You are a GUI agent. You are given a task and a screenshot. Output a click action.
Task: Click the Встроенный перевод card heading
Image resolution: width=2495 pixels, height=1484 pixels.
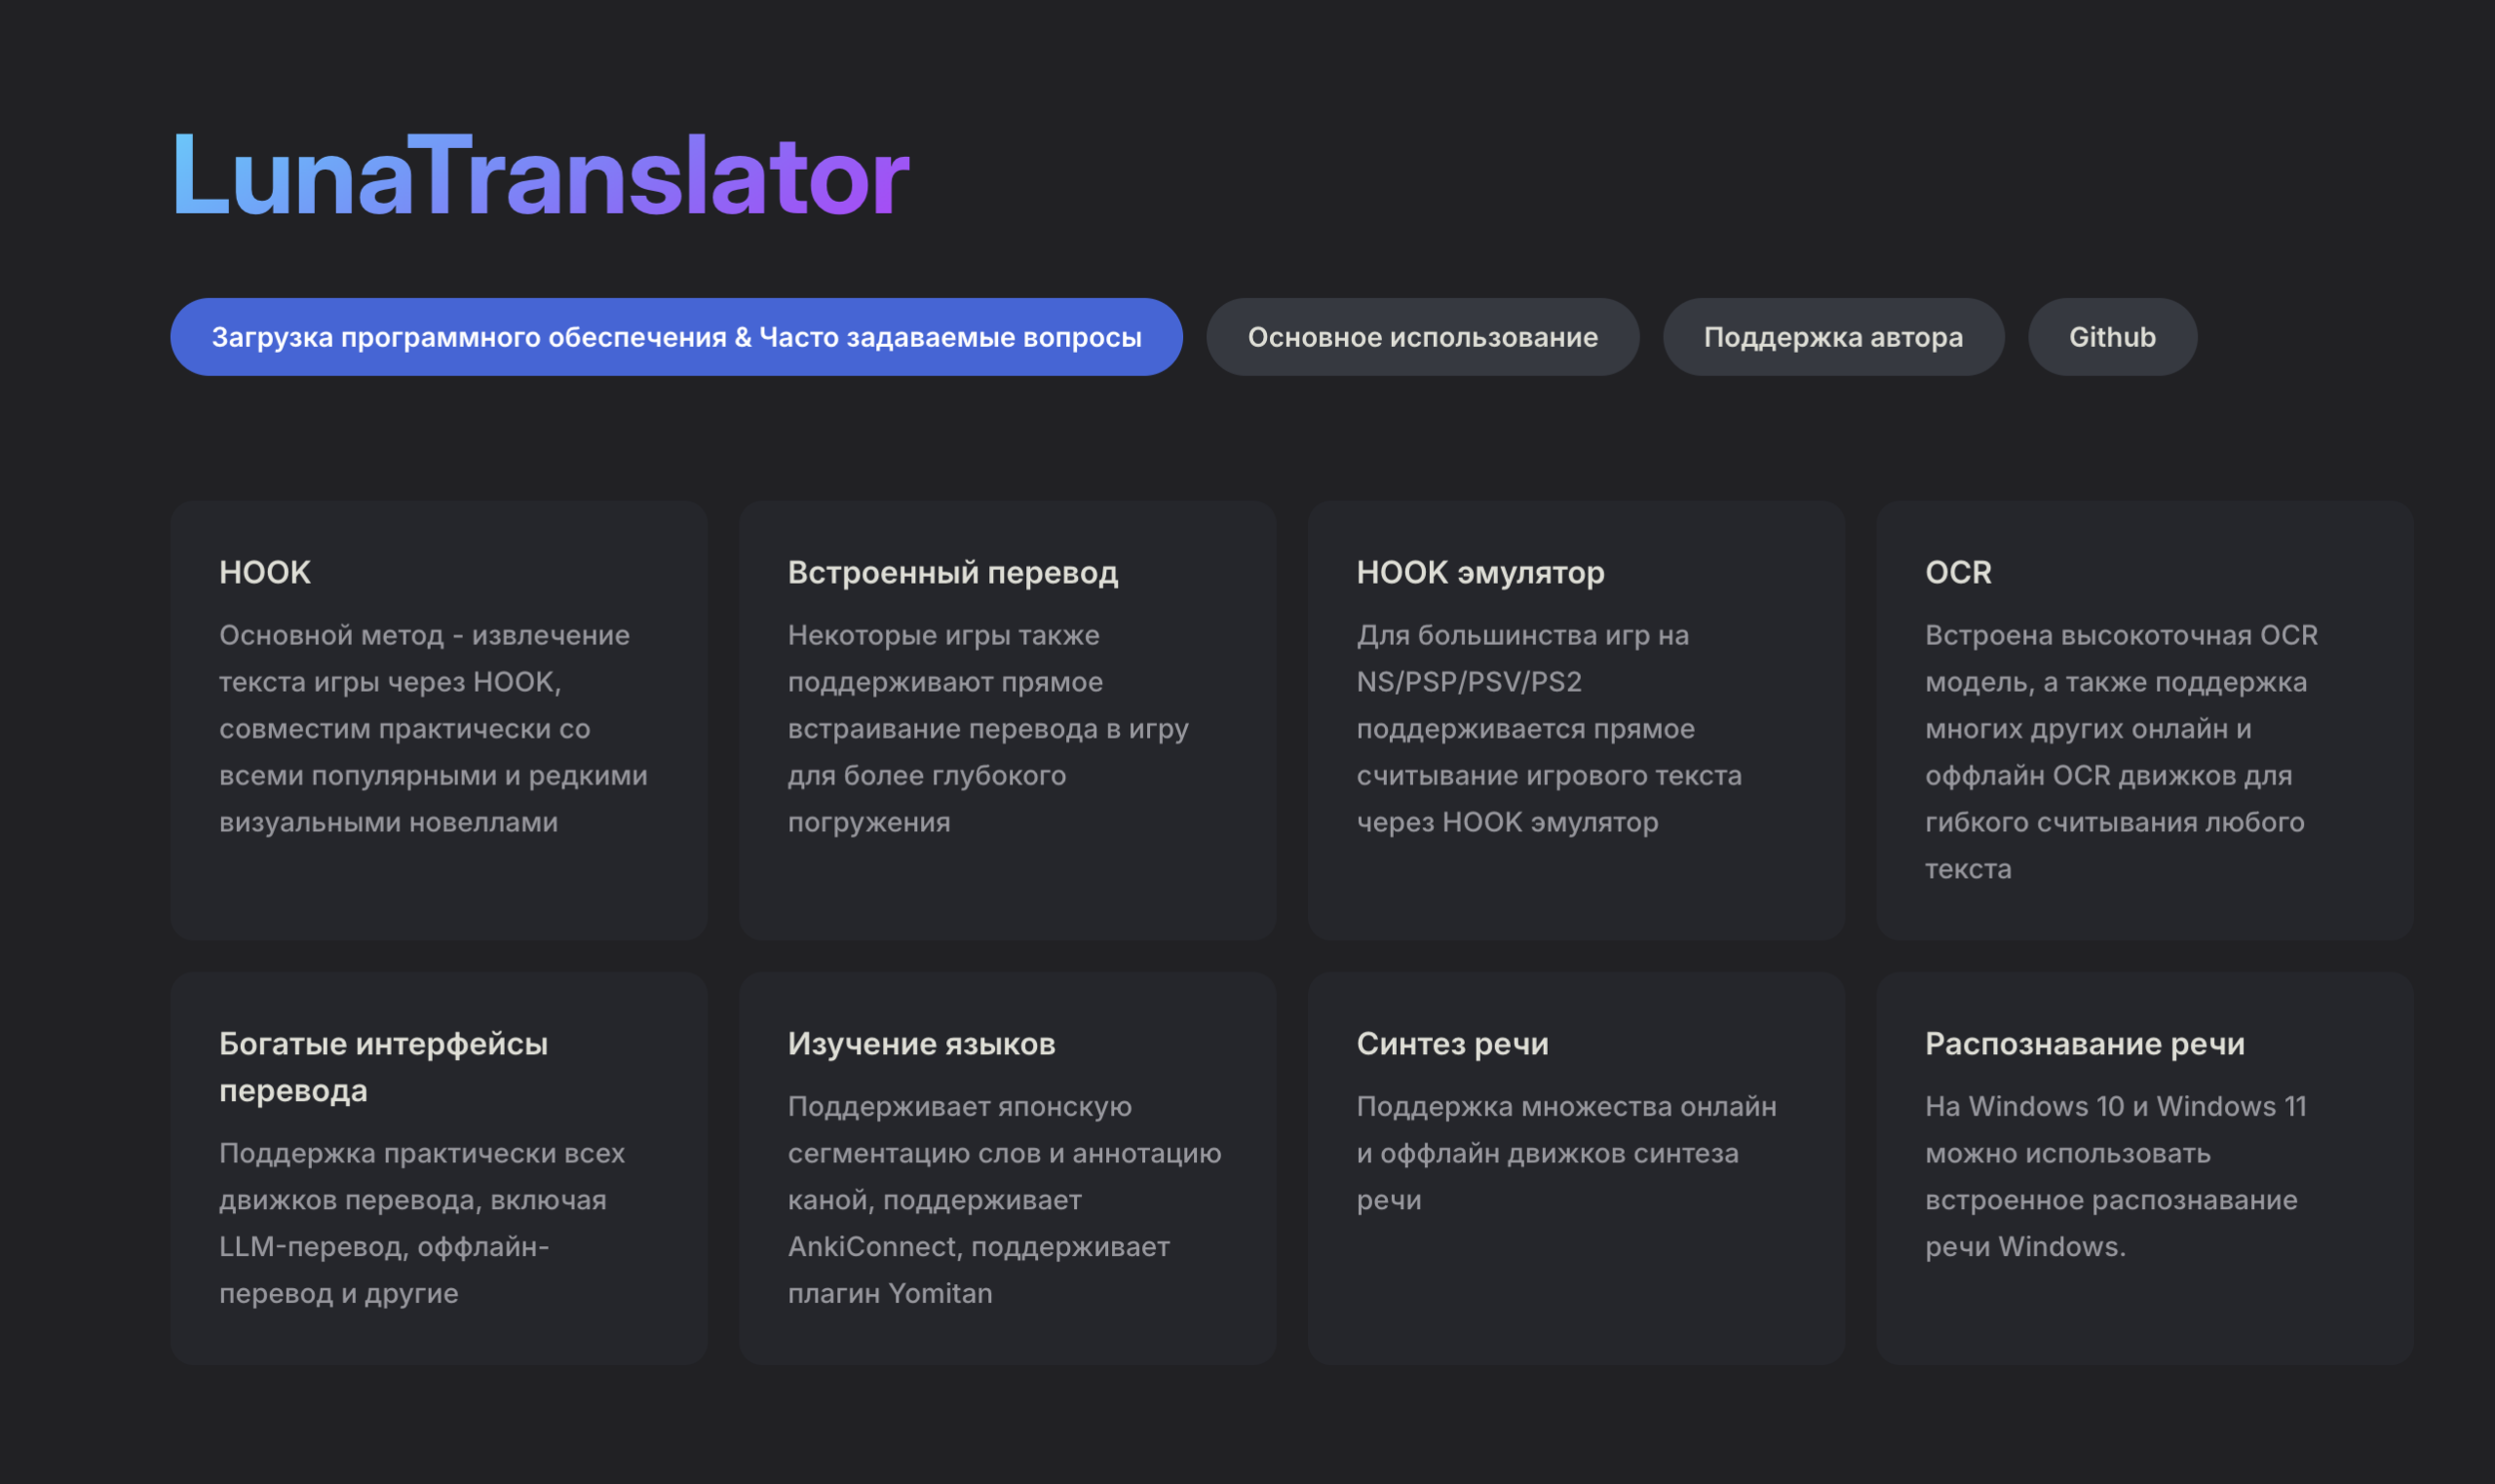click(953, 572)
